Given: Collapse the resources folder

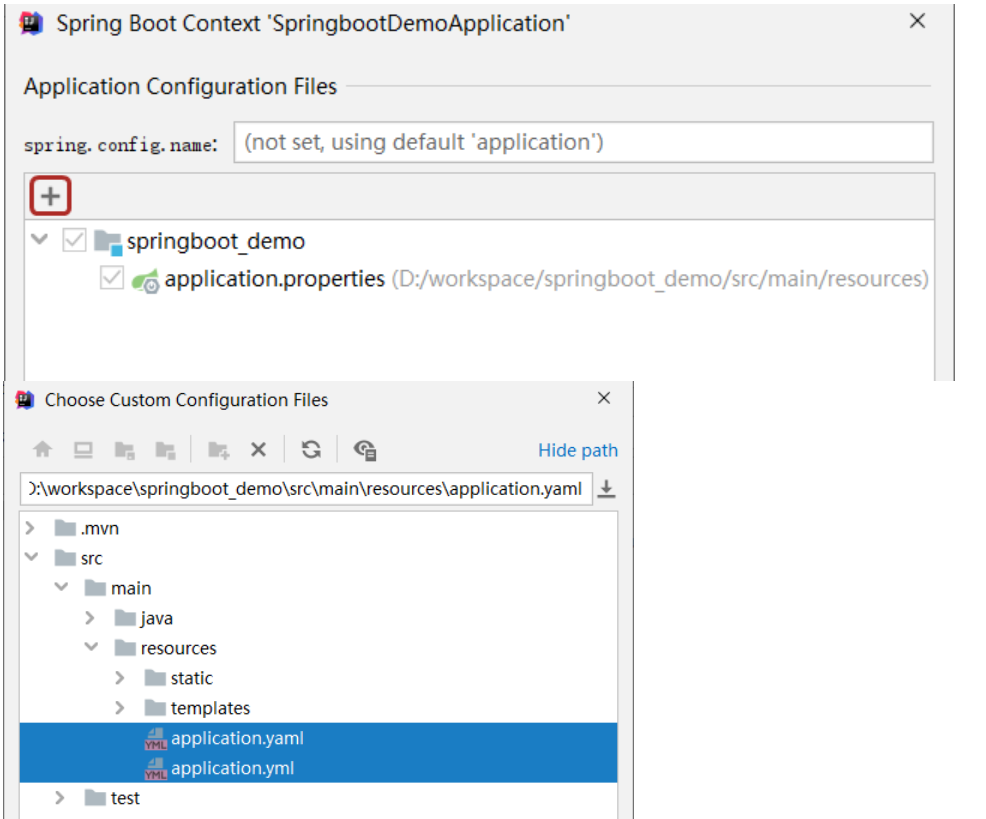Looking at the screenshot, I should coord(91,648).
